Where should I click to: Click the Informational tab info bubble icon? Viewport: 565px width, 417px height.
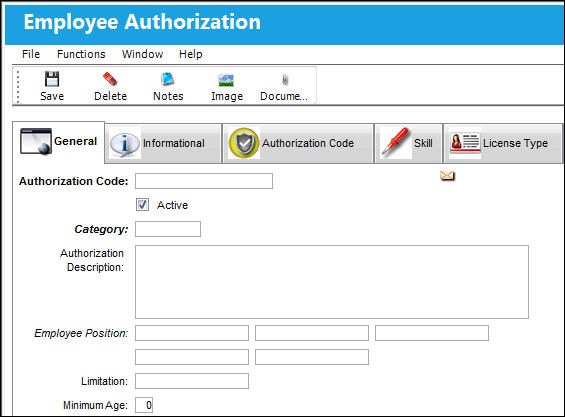click(125, 144)
